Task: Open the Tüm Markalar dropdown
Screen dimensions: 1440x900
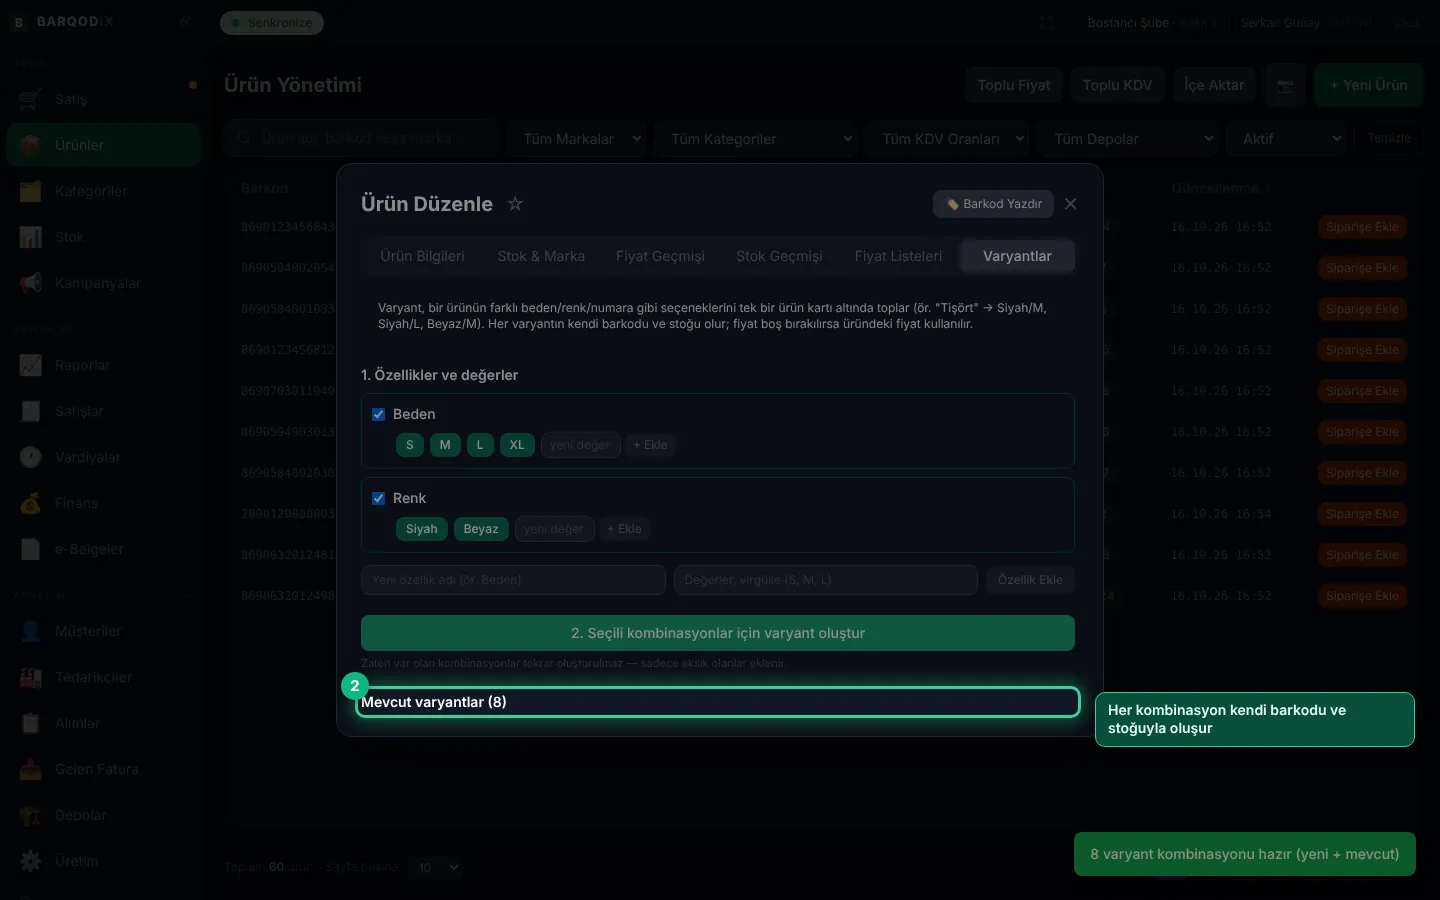Action: [x=577, y=139]
